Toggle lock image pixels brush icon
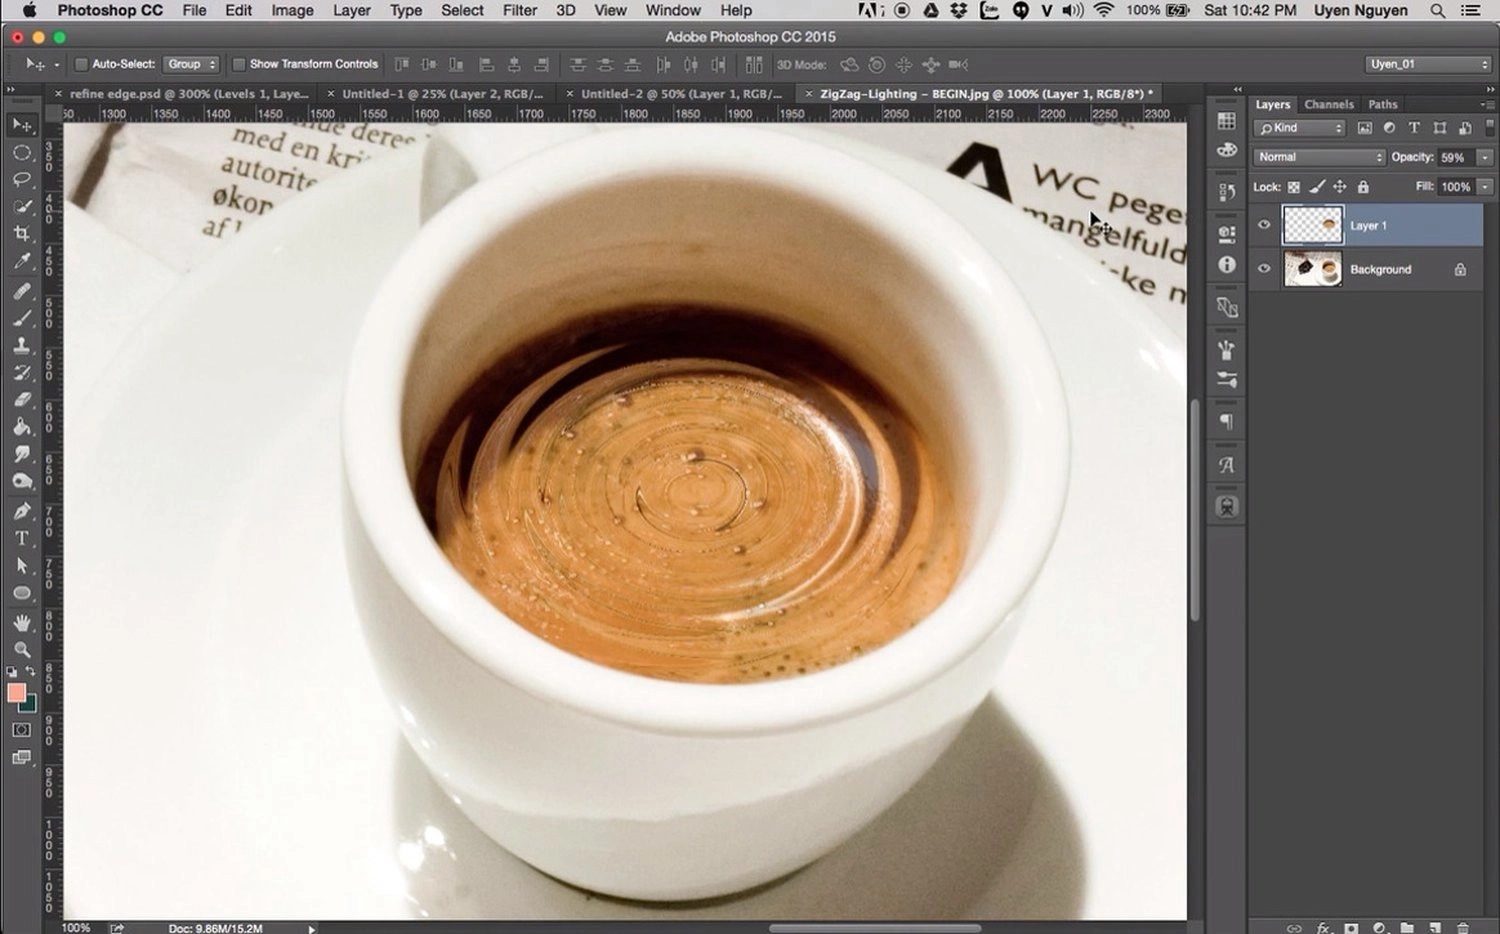This screenshot has height=934, width=1500. 1317,187
